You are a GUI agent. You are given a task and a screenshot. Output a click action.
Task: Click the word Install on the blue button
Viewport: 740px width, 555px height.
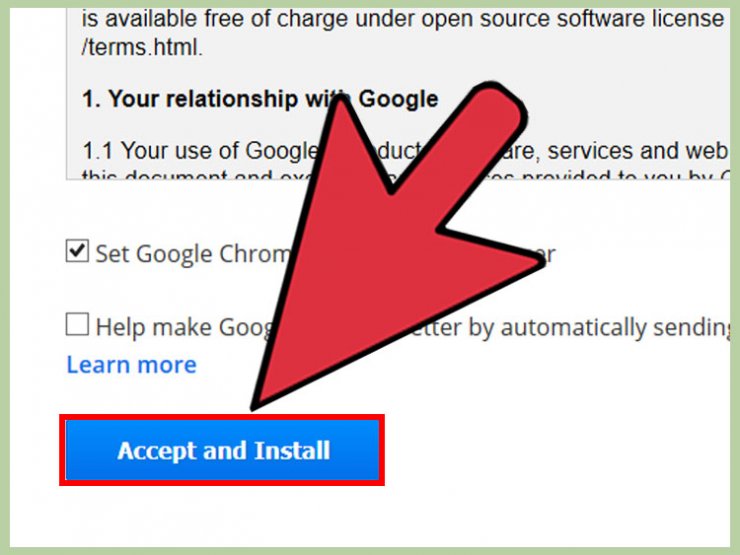[292, 450]
